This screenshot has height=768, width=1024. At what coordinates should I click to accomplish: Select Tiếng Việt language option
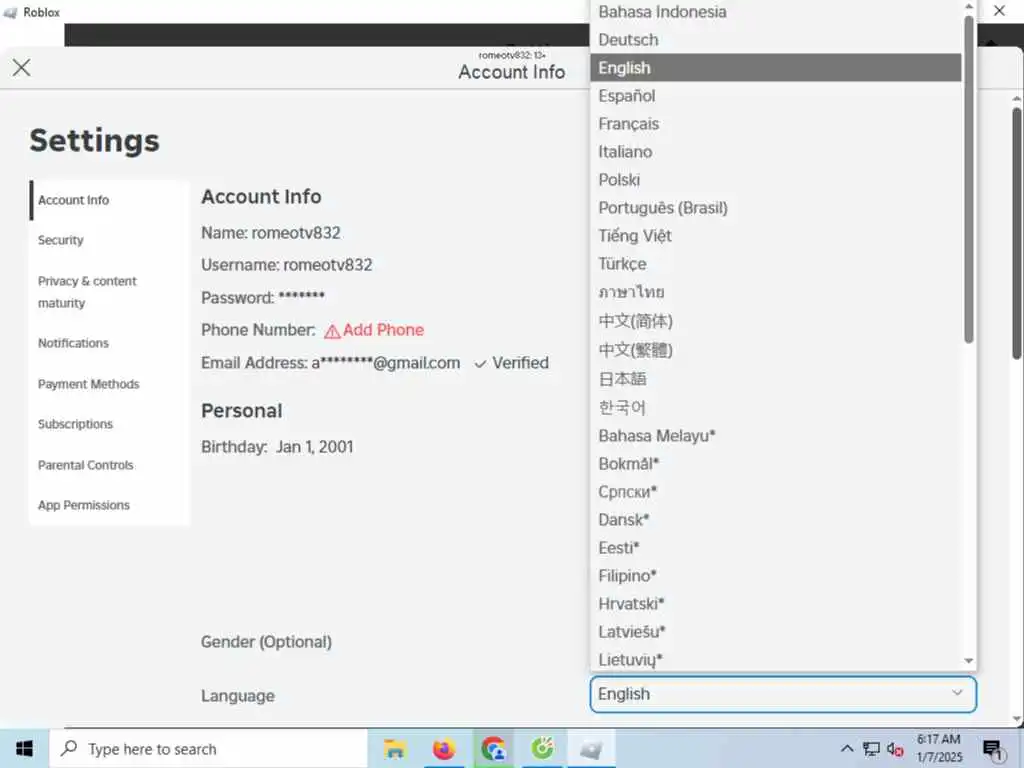775,236
